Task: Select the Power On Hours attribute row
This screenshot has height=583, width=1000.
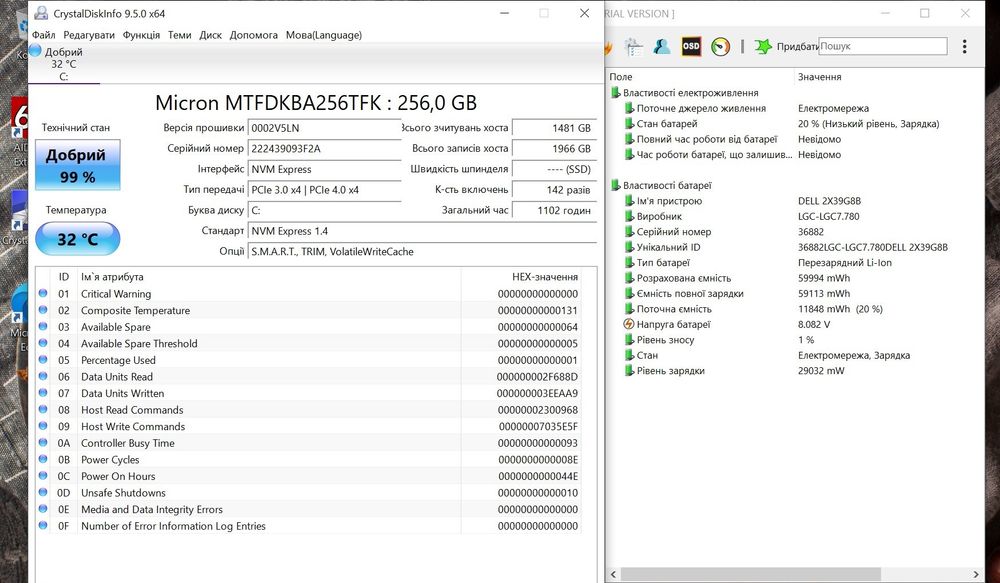Action: point(308,476)
